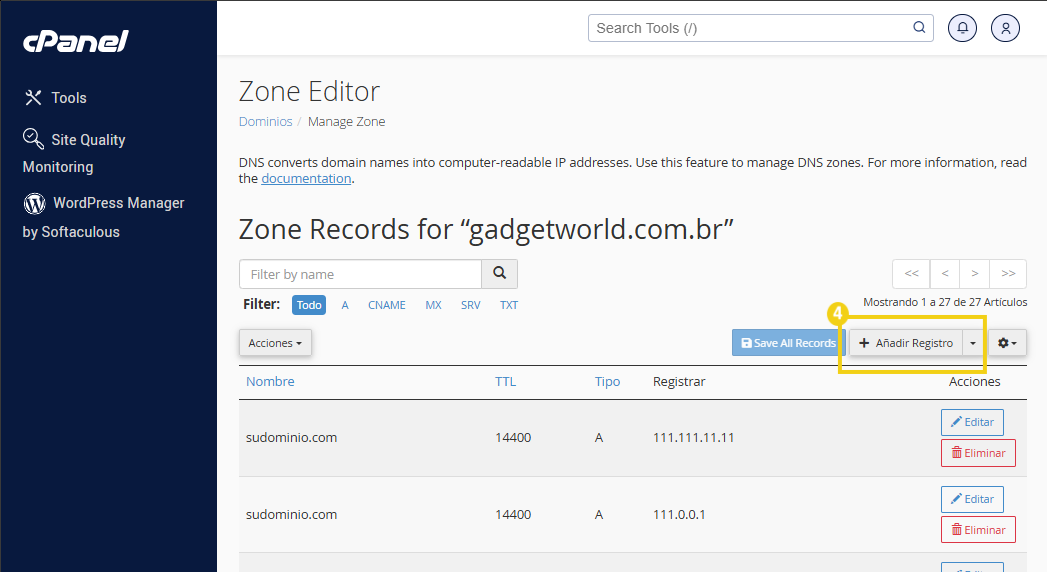The width and height of the screenshot is (1047, 572).
Task: Click the Manage Zone breadcrumb text
Action: coord(346,121)
